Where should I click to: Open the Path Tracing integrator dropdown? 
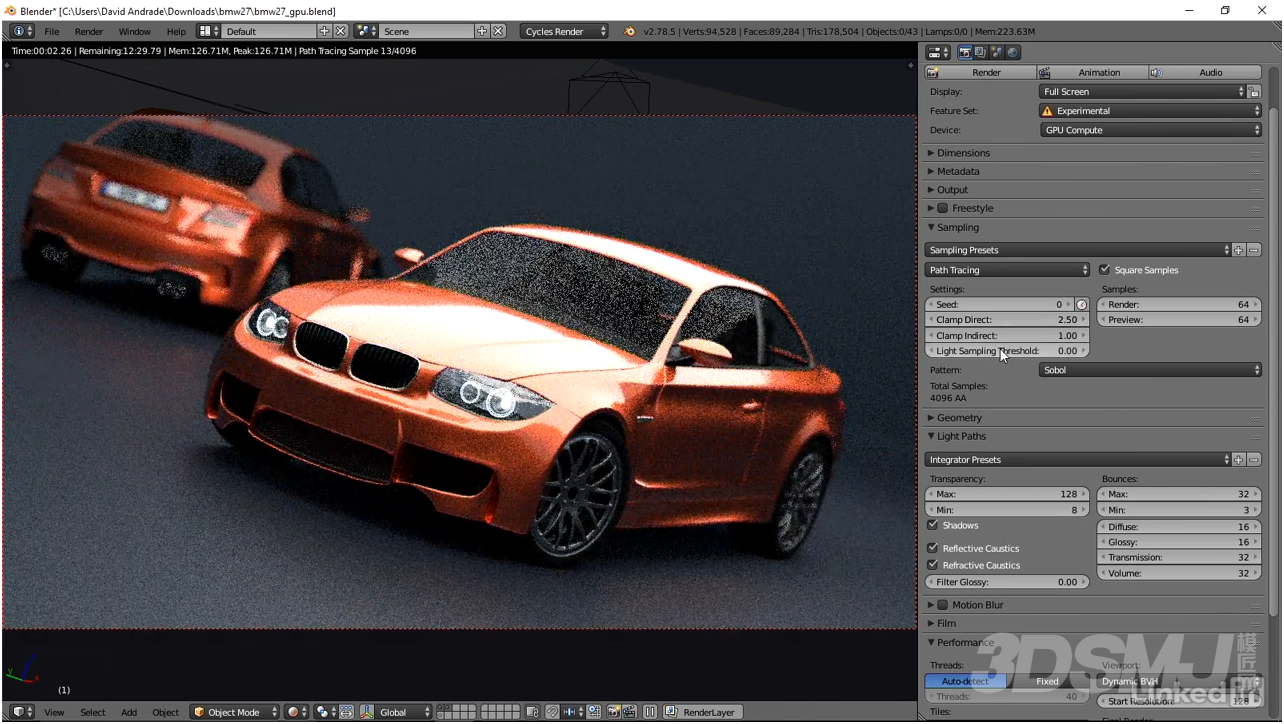click(1008, 270)
